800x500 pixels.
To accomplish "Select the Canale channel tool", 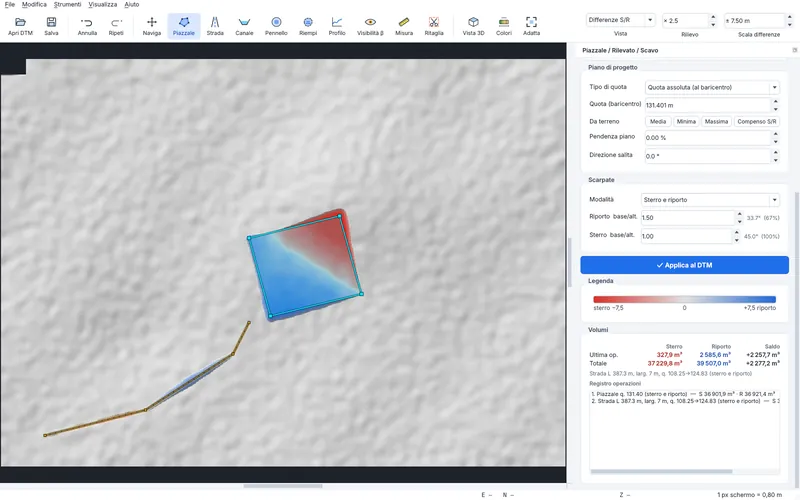I will click(x=244, y=26).
